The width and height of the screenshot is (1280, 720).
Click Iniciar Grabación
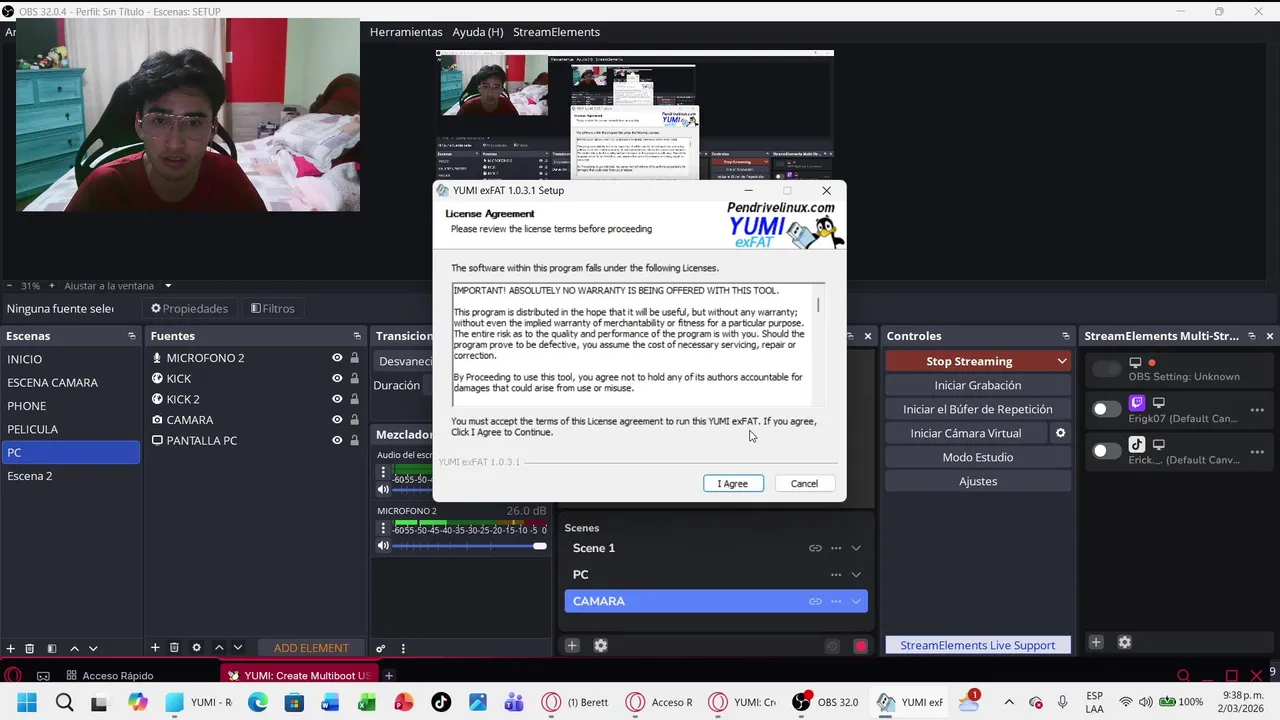978,385
